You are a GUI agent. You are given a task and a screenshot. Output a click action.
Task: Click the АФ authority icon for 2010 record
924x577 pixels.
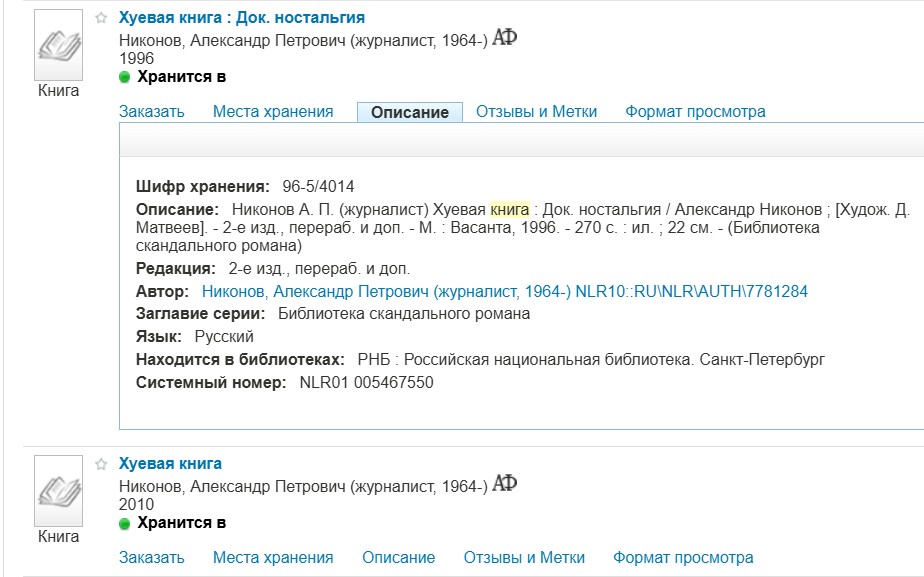(x=504, y=484)
